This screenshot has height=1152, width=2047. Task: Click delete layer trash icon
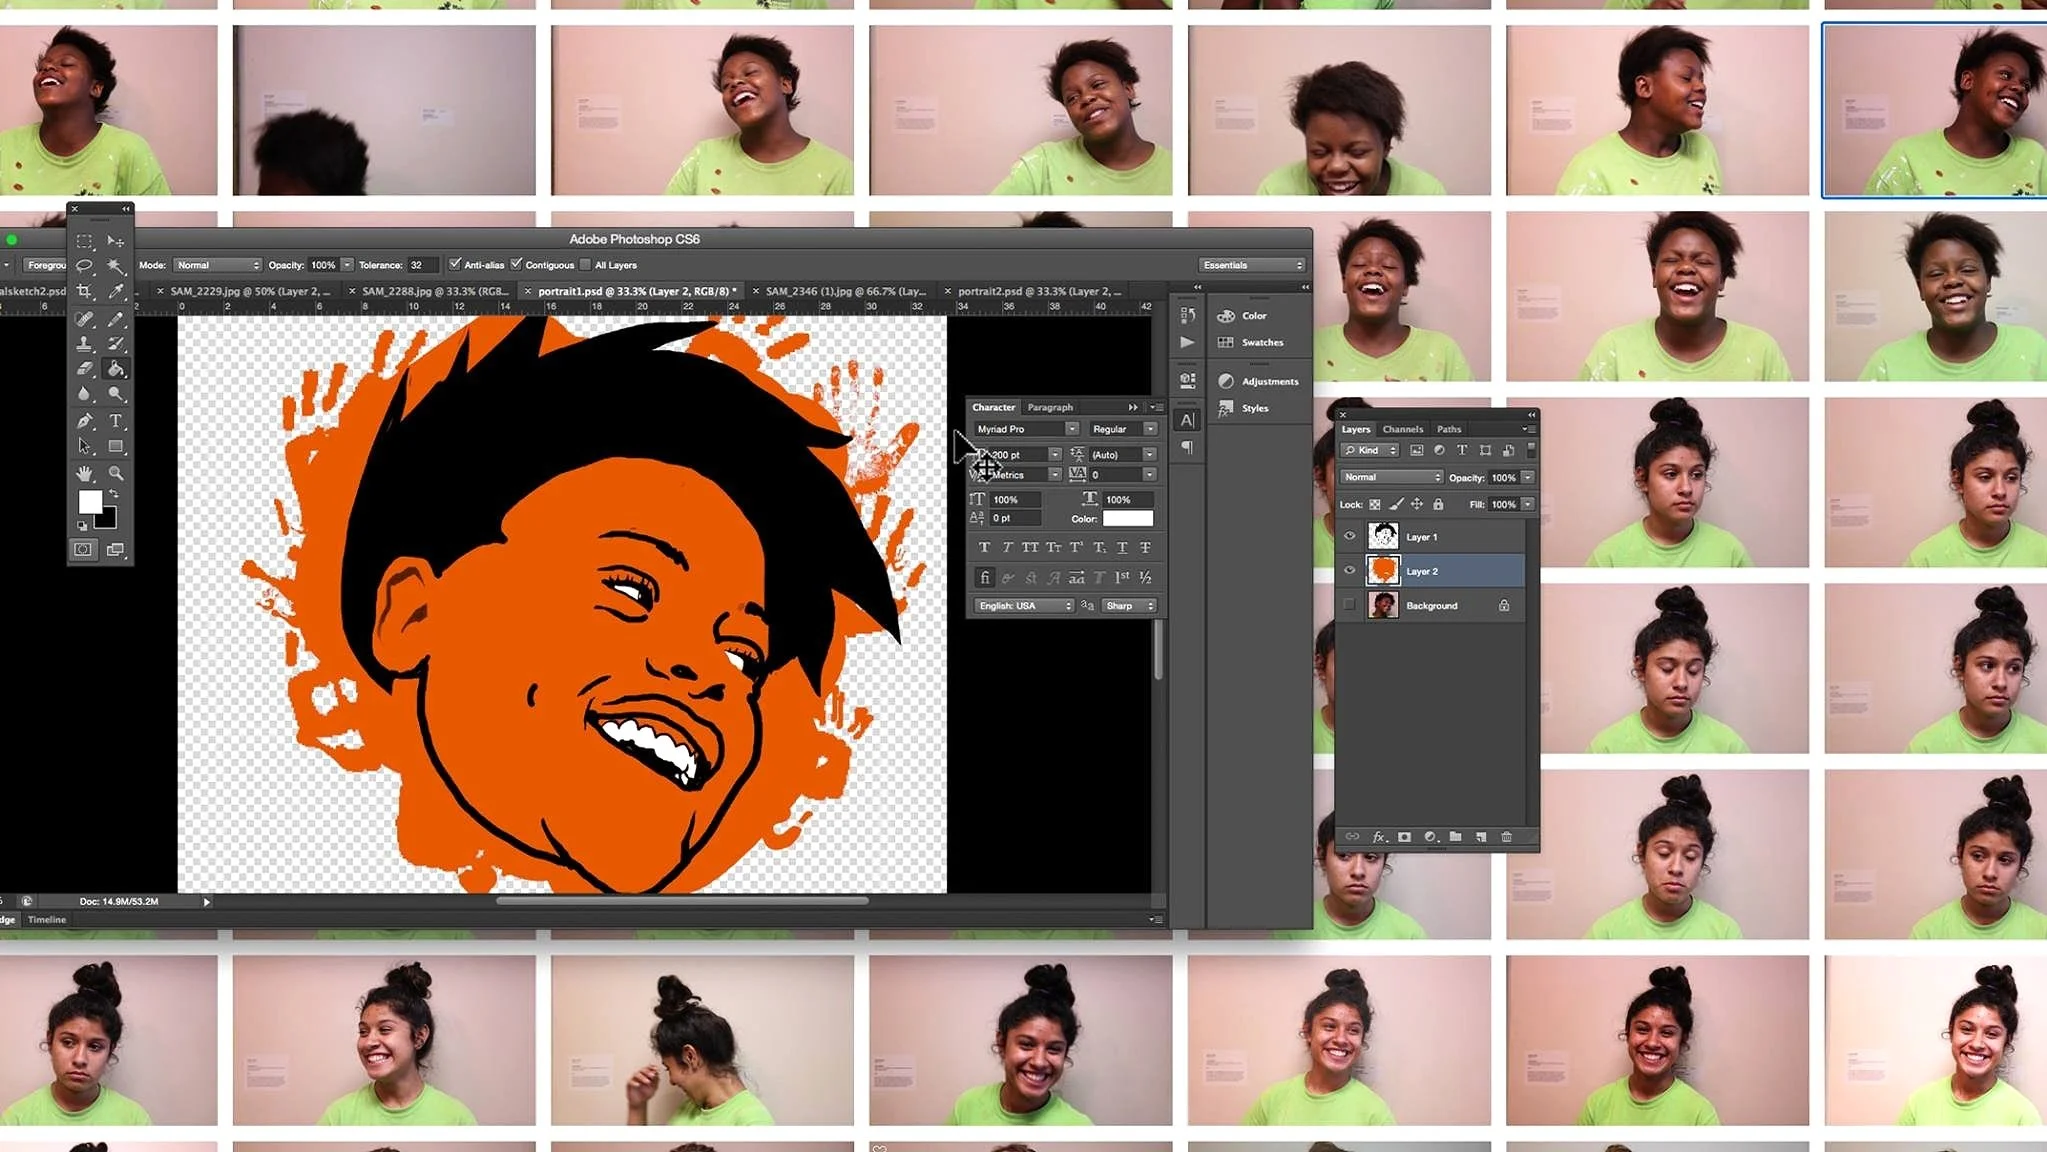tap(1506, 837)
